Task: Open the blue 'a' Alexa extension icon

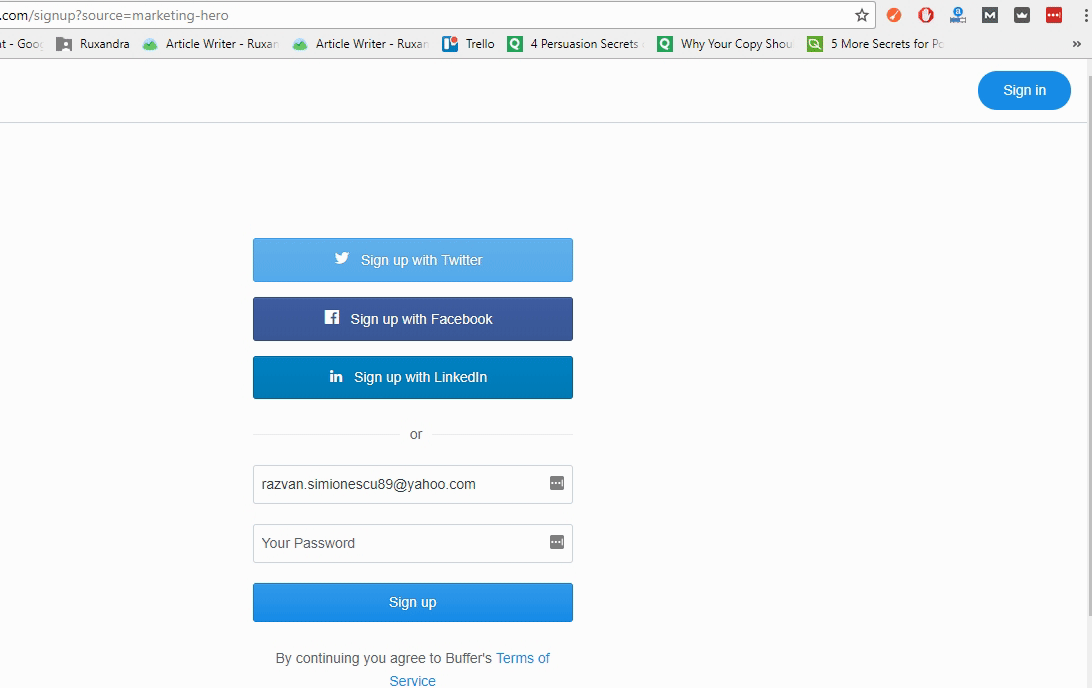Action: point(958,15)
